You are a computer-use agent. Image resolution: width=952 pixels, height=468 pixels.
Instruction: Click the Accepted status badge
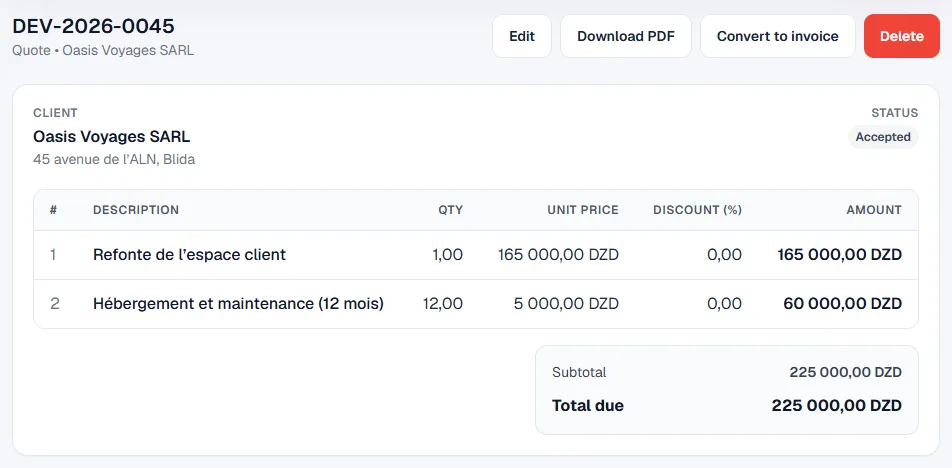click(x=883, y=137)
